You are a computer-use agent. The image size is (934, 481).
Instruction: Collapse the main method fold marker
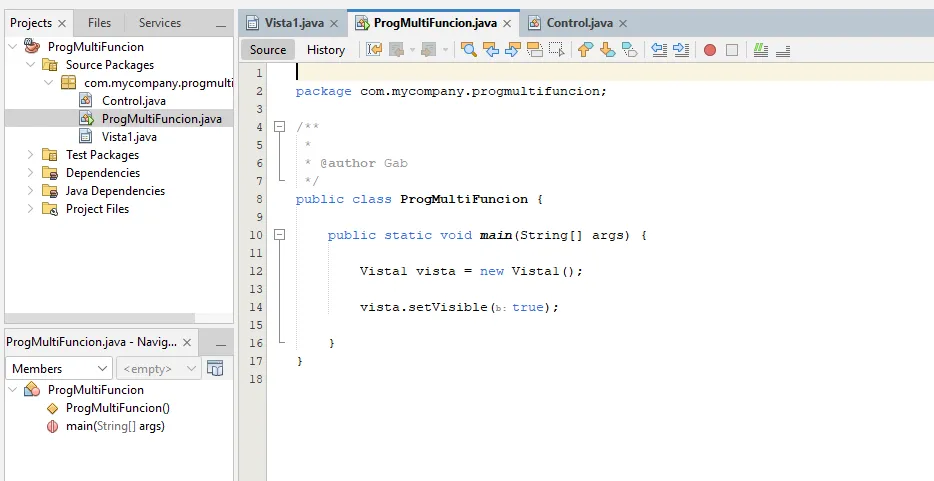point(279,235)
